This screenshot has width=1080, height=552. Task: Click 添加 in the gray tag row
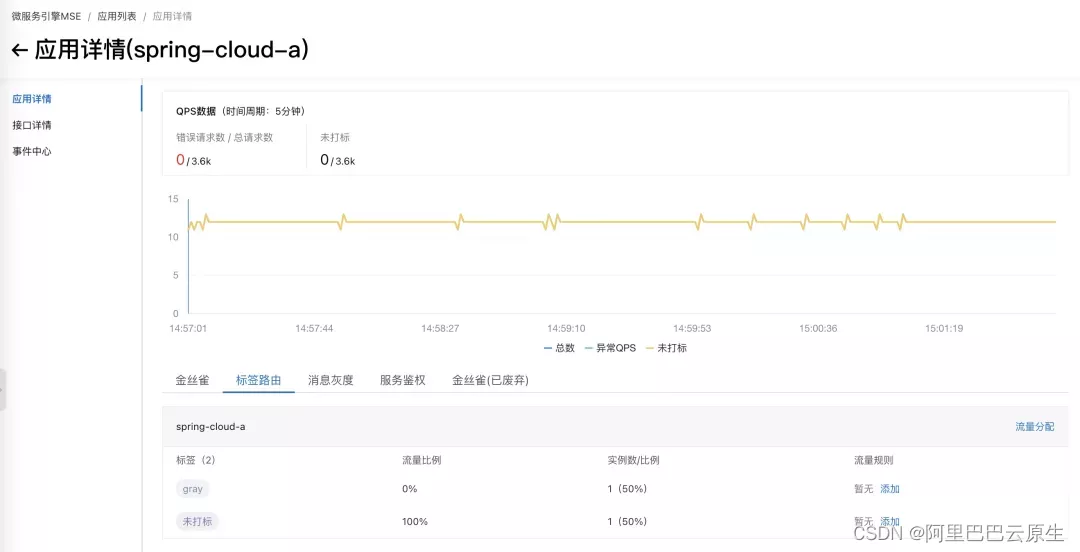[x=890, y=489]
